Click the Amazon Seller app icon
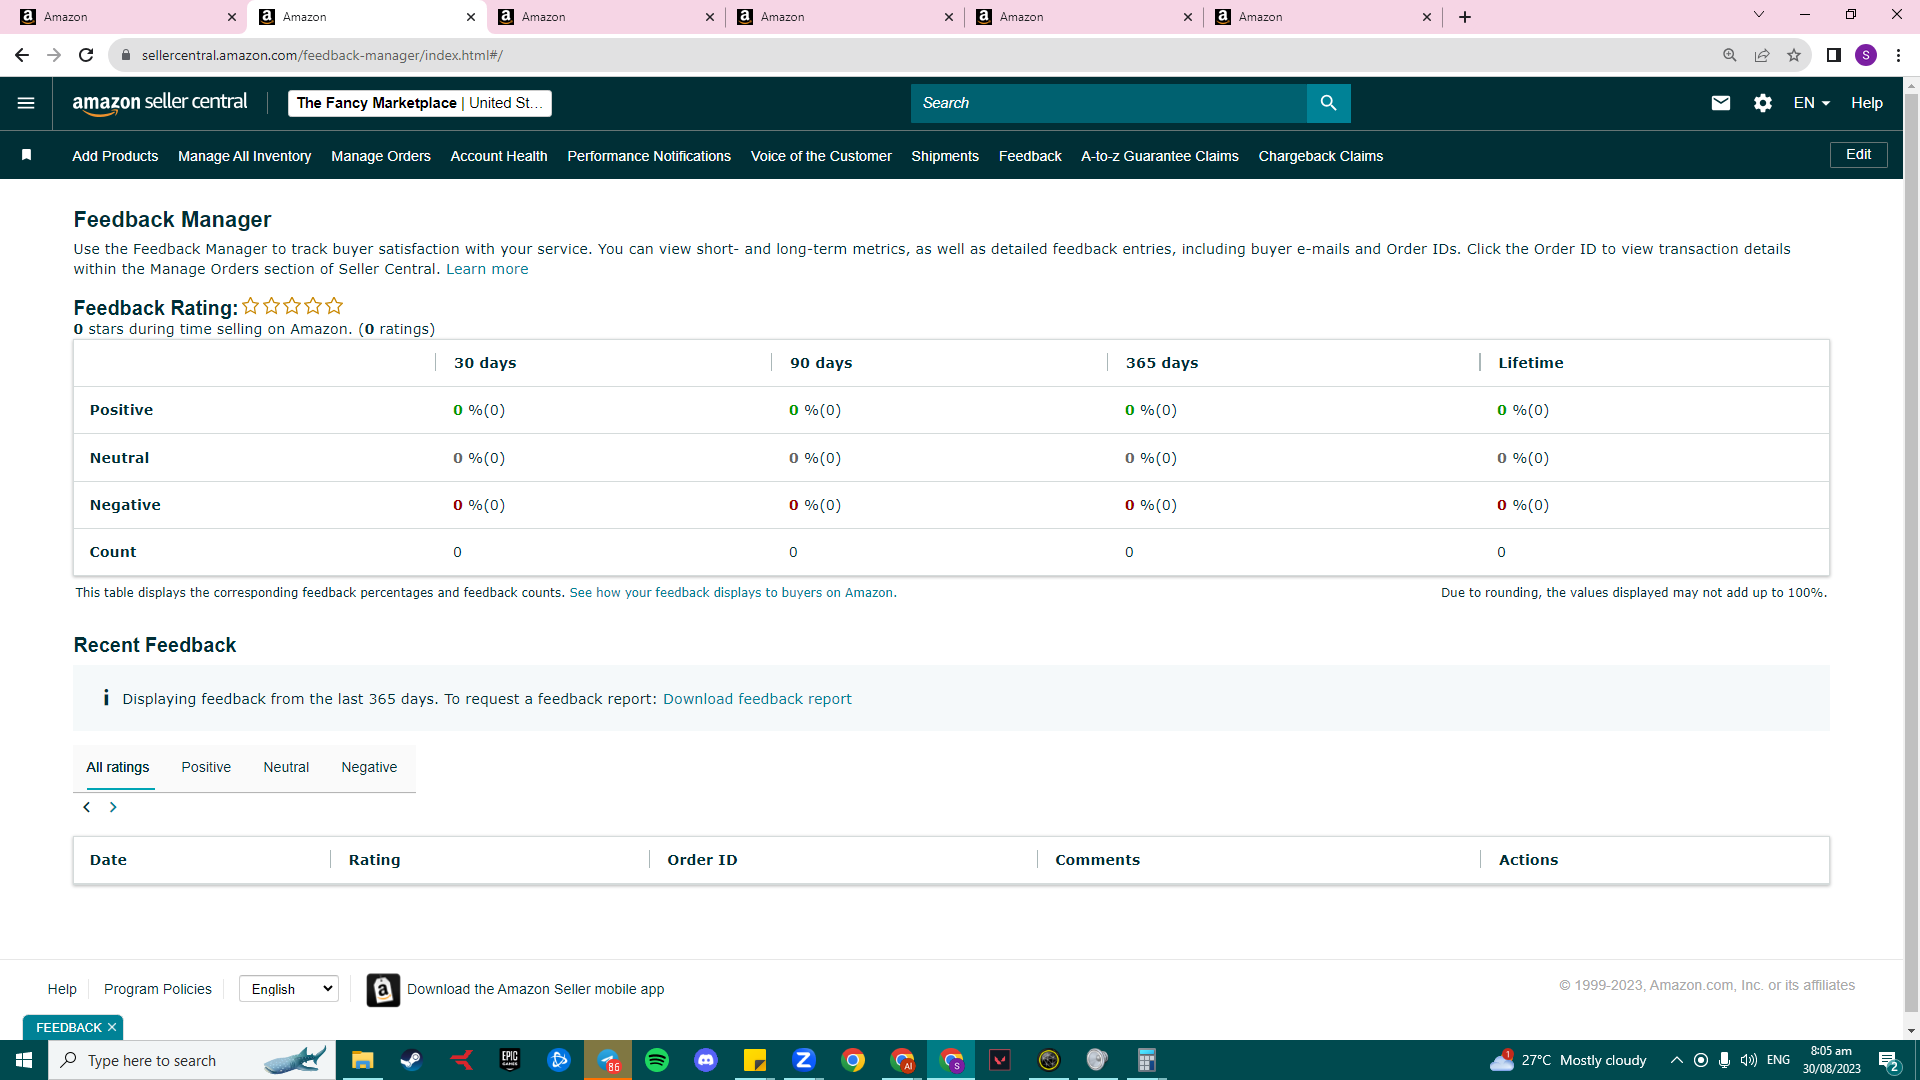The height and width of the screenshot is (1080, 1920). point(383,990)
